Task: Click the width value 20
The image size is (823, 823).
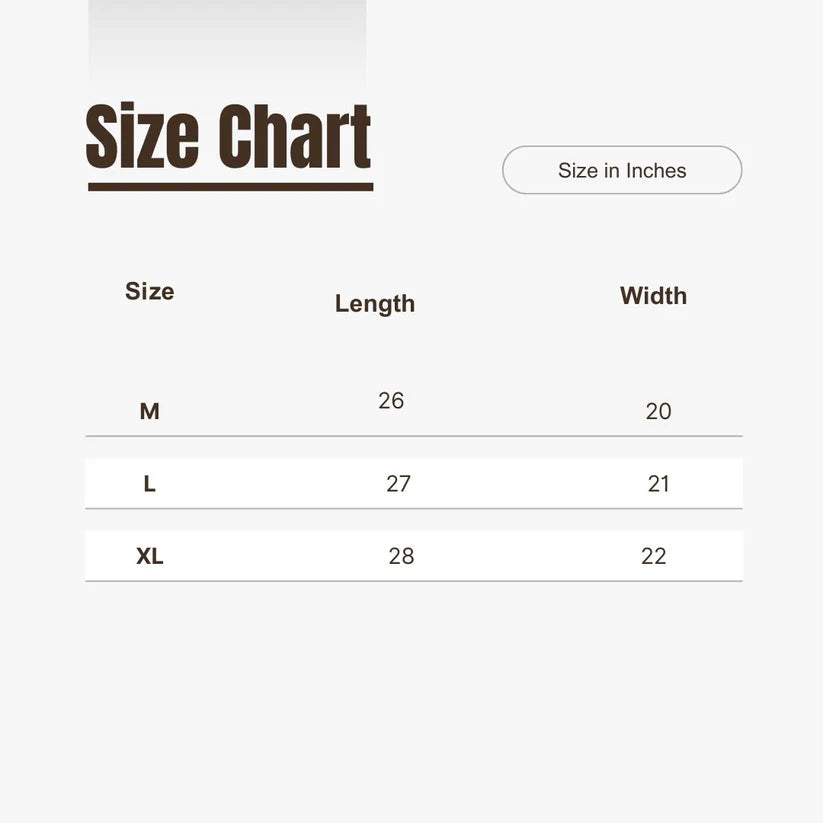Action: coord(658,411)
